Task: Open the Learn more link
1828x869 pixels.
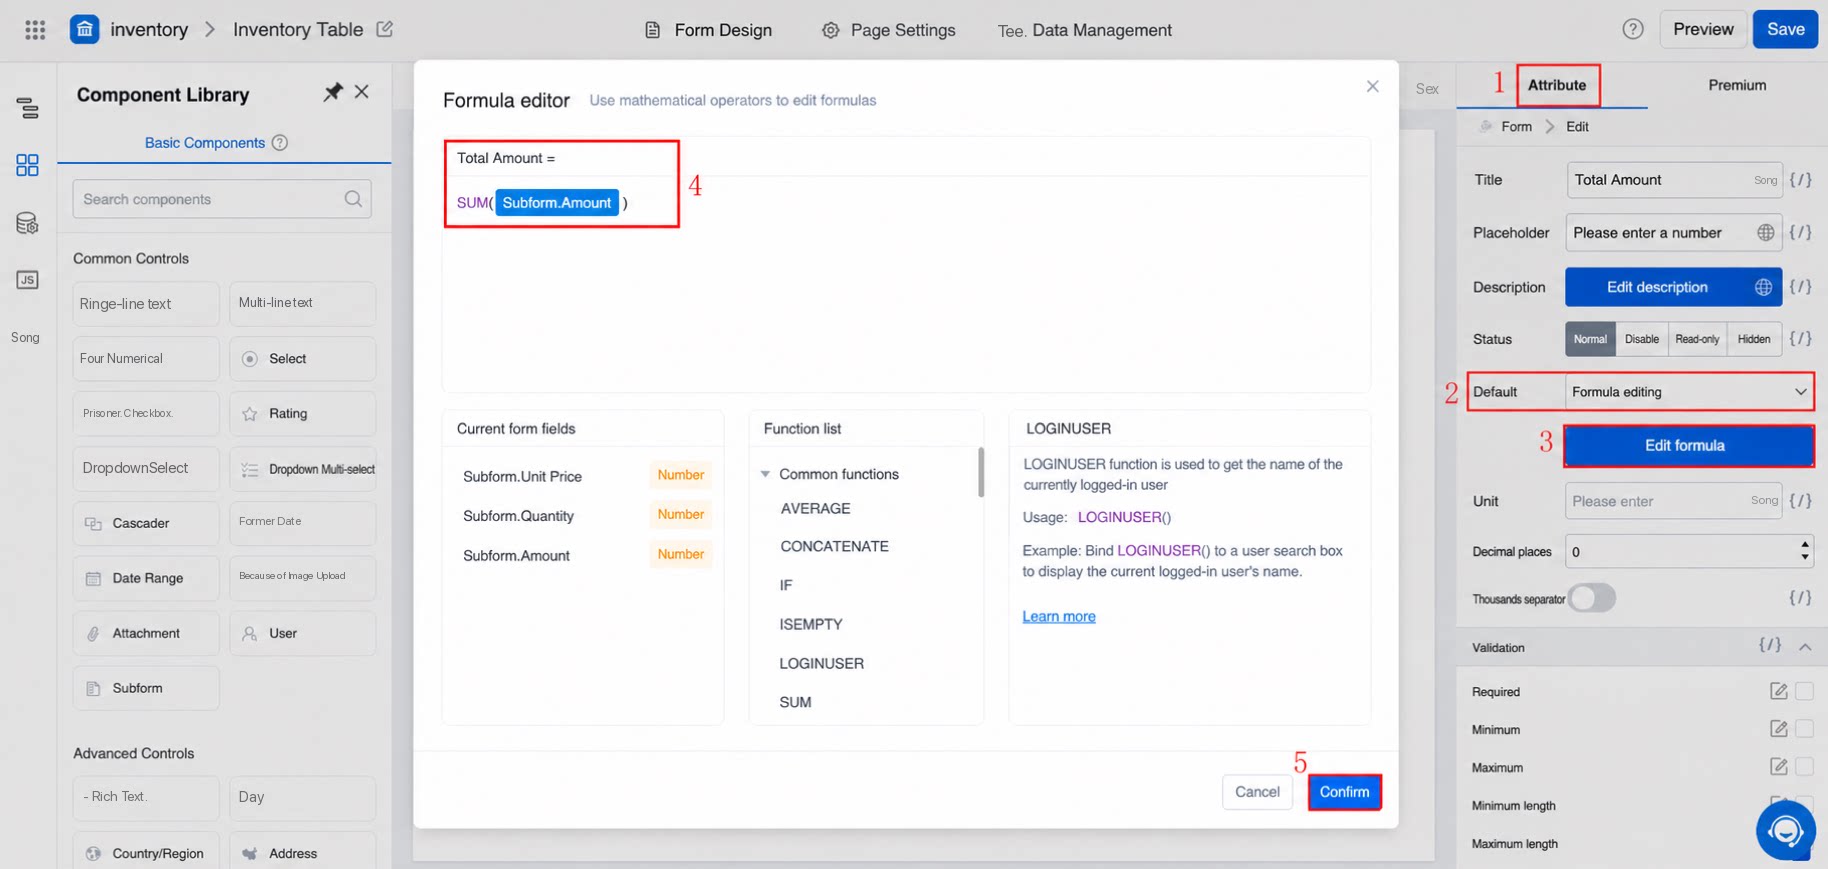Action: click(1059, 616)
